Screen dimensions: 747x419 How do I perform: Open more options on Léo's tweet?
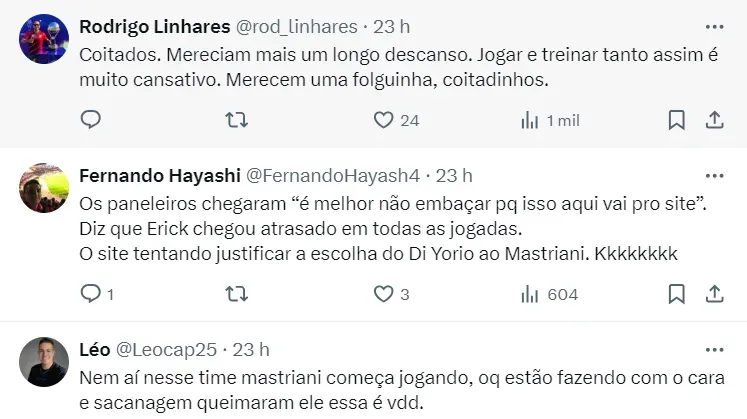pyautogui.click(x=714, y=349)
